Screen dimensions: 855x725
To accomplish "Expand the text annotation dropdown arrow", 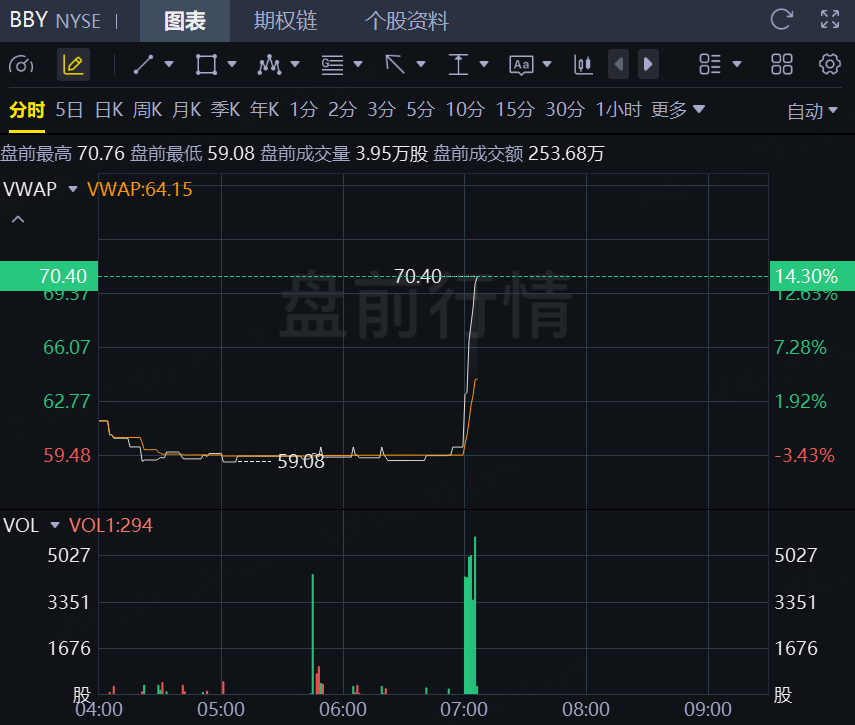I will tap(547, 64).
